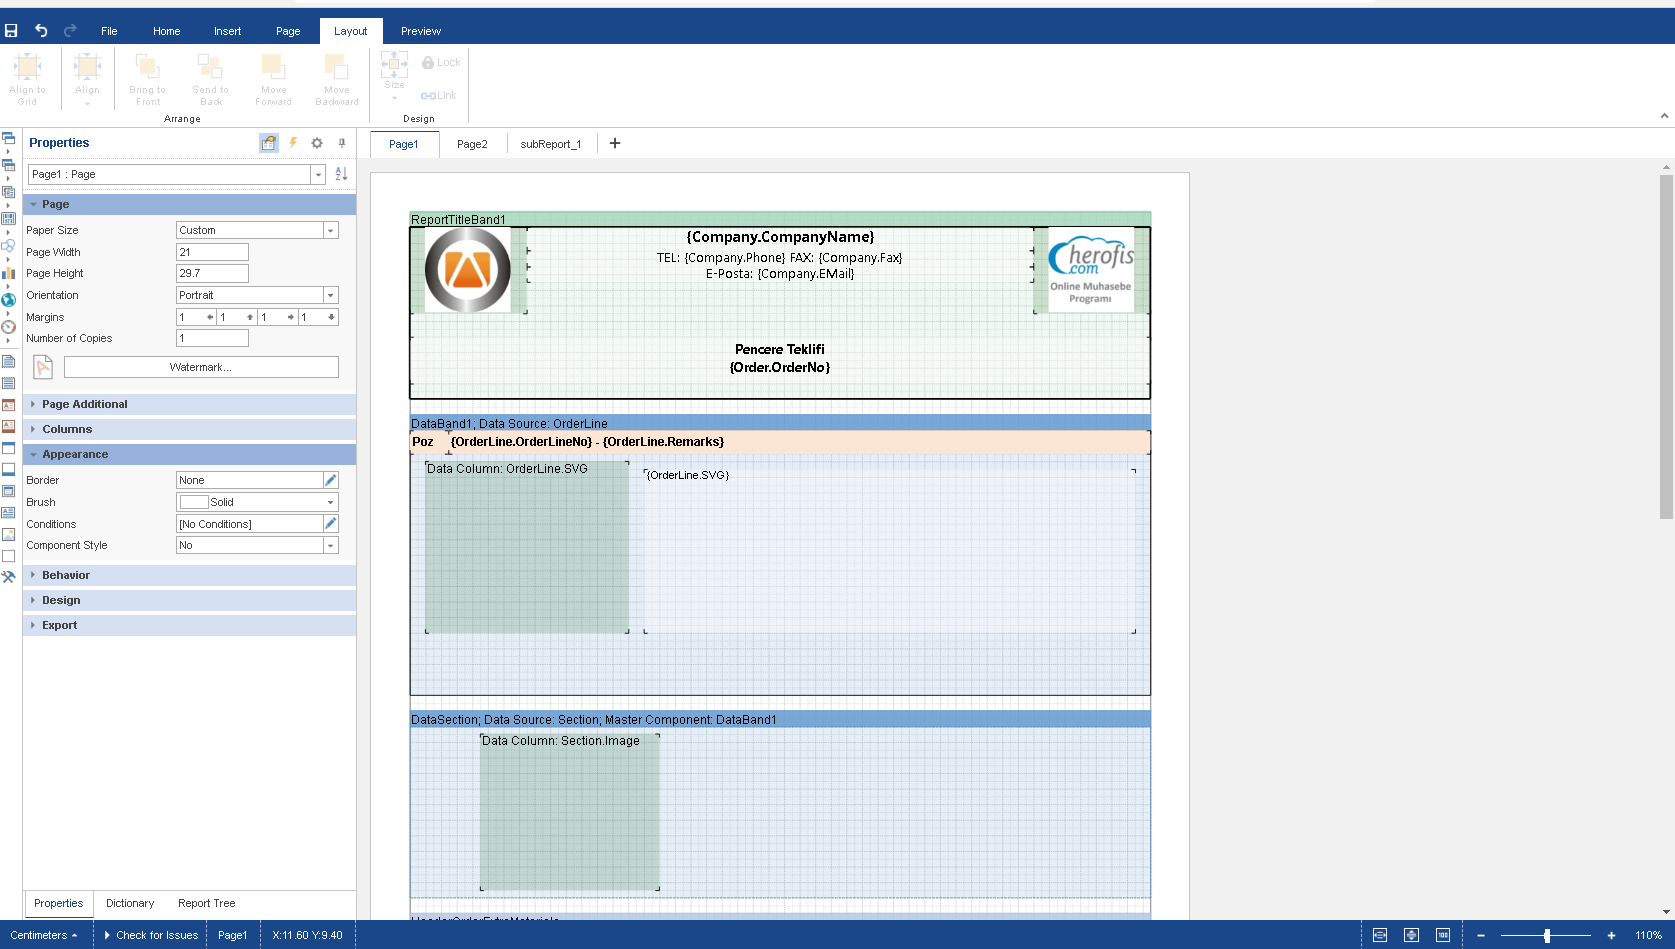Open the Shapes toolbox icon
This screenshot has height=949, width=1675.
click(x=8, y=245)
